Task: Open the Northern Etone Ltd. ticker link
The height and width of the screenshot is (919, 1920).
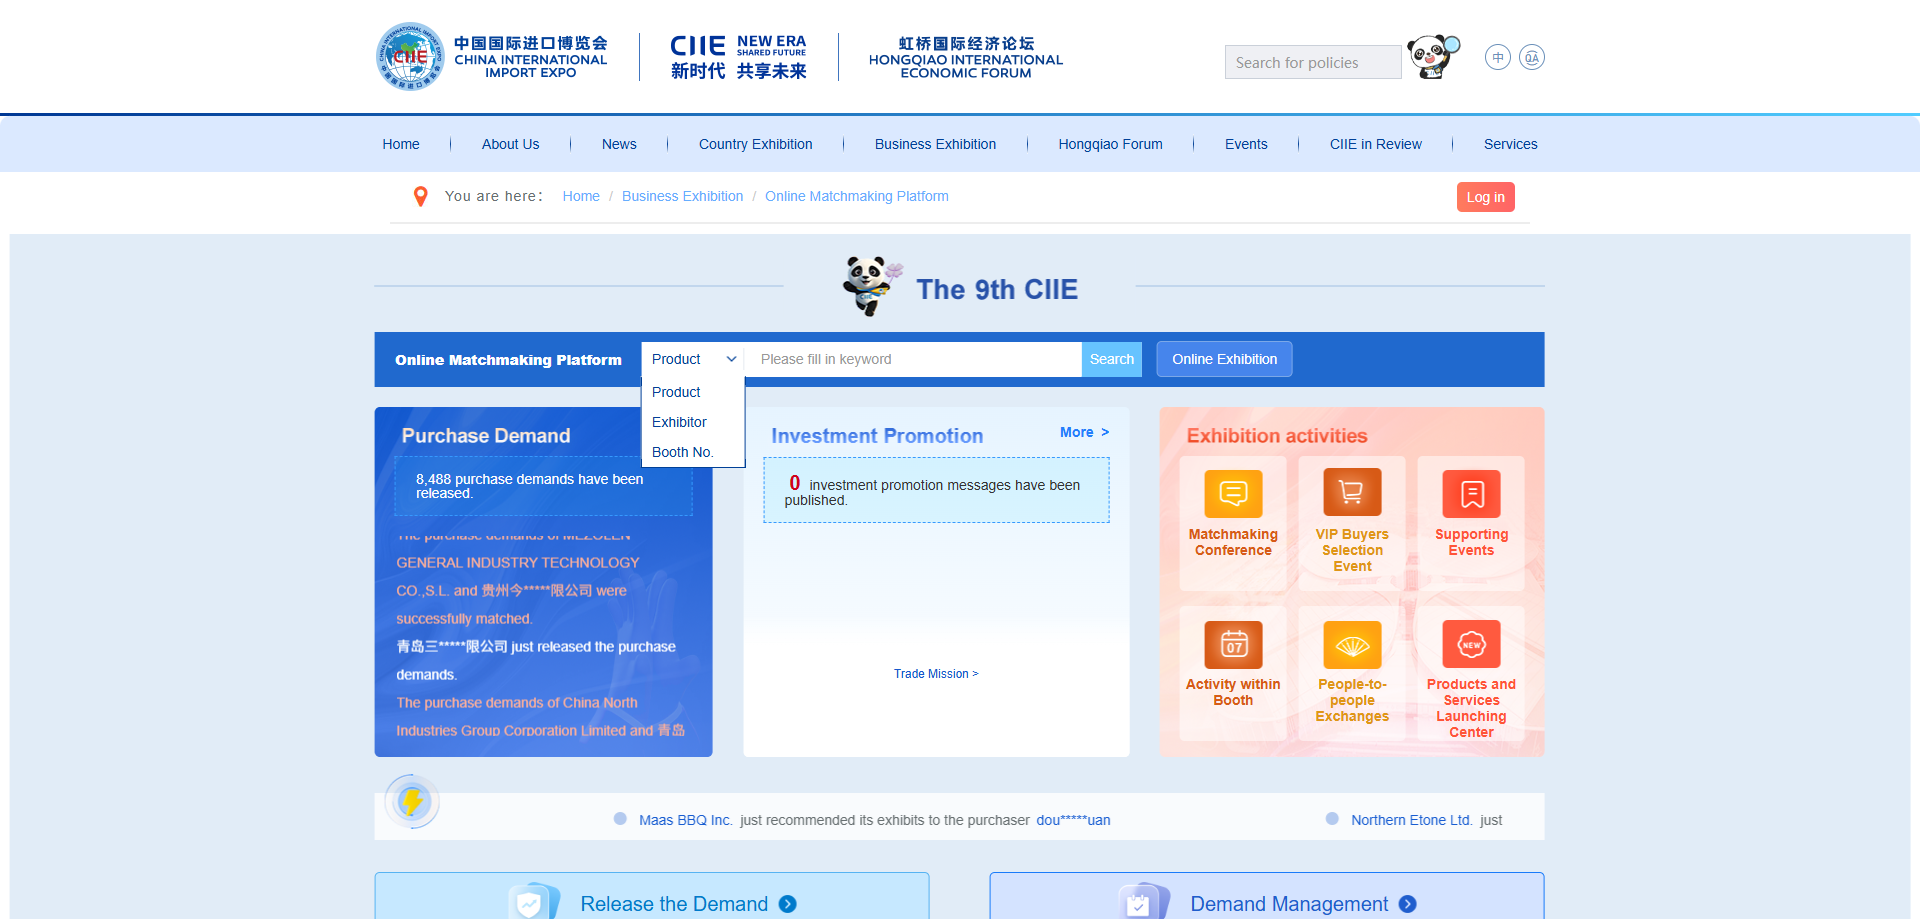Action: point(1411,820)
